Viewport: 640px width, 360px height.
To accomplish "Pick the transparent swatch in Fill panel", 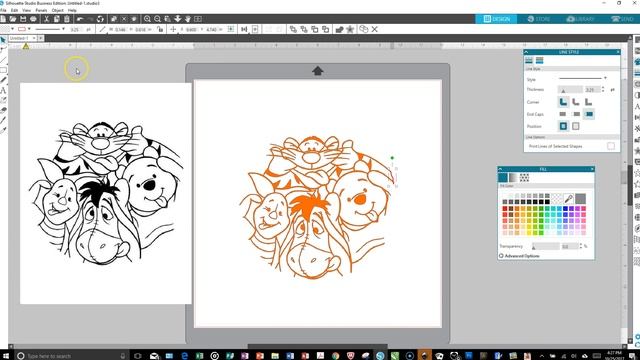I will tap(556, 199).
